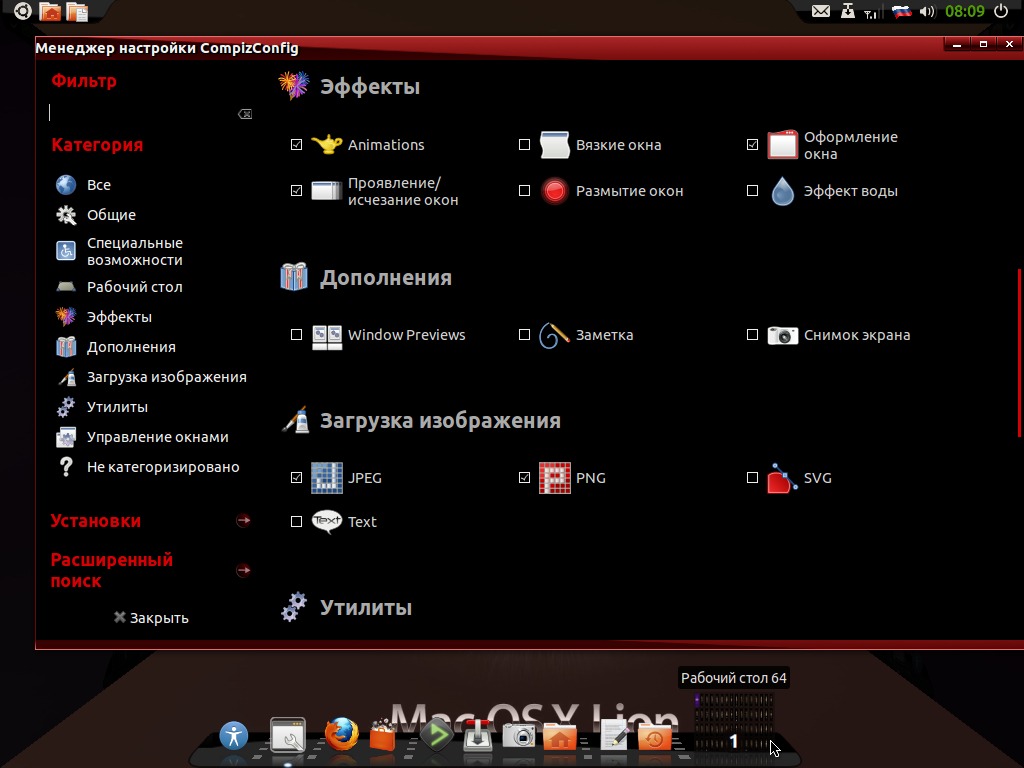The width and height of the screenshot is (1024, 768).
Task: Uncheck the JPEG checkbox
Action: [x=296, y=477]
